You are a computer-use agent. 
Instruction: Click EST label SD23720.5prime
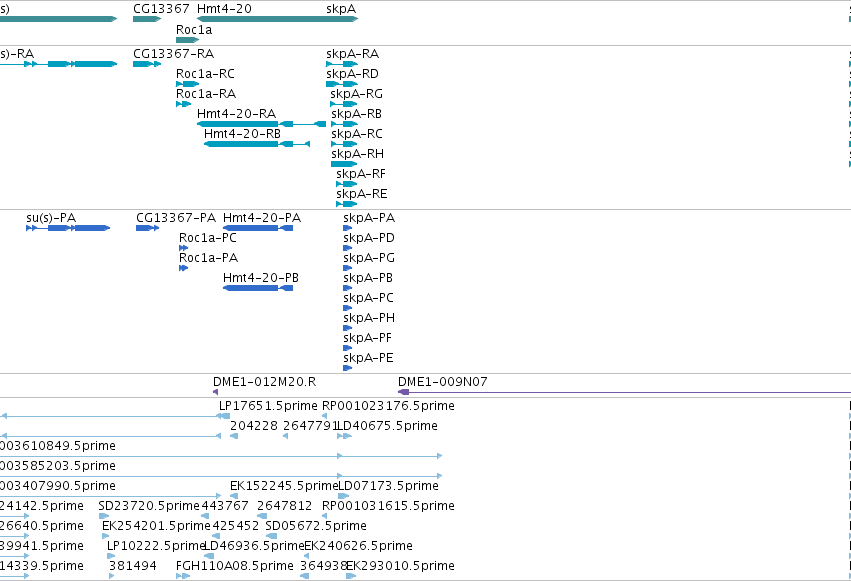click(x=149, y=507)
